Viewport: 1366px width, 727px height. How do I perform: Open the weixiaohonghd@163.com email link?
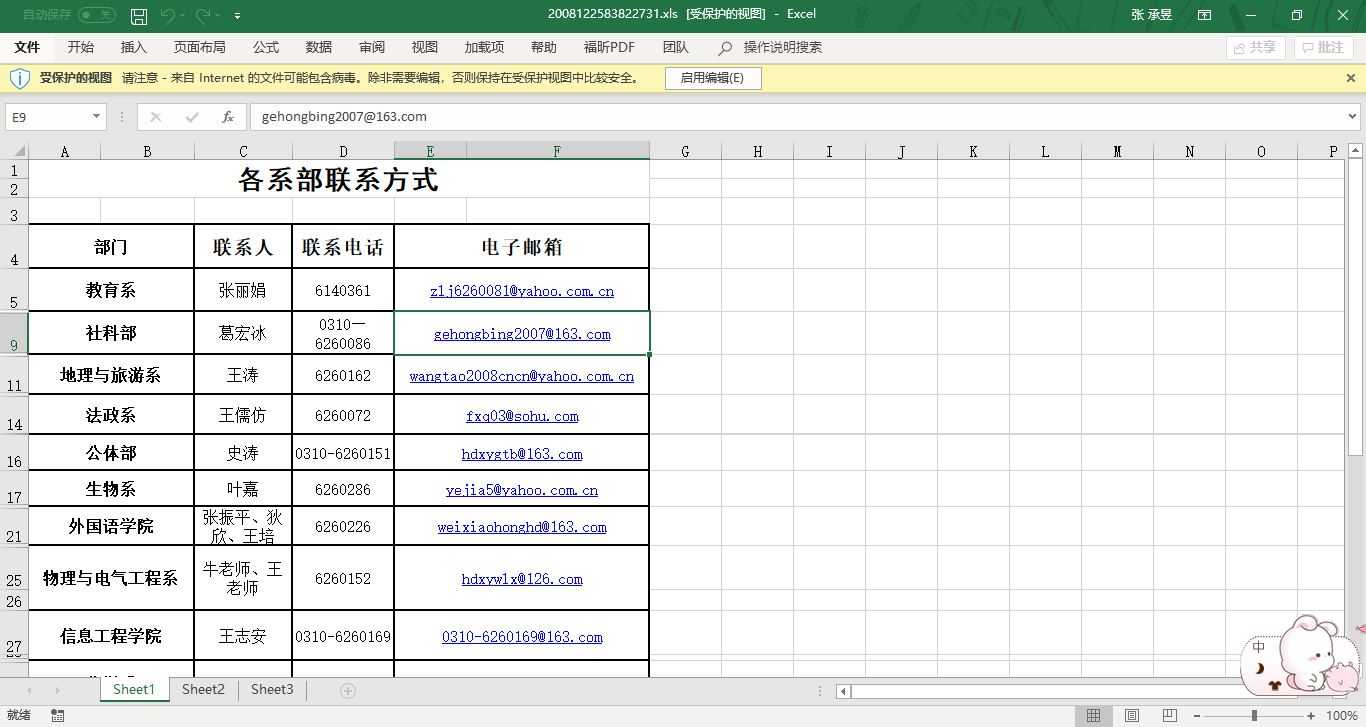pyautogui.click(x=522, y=527)
